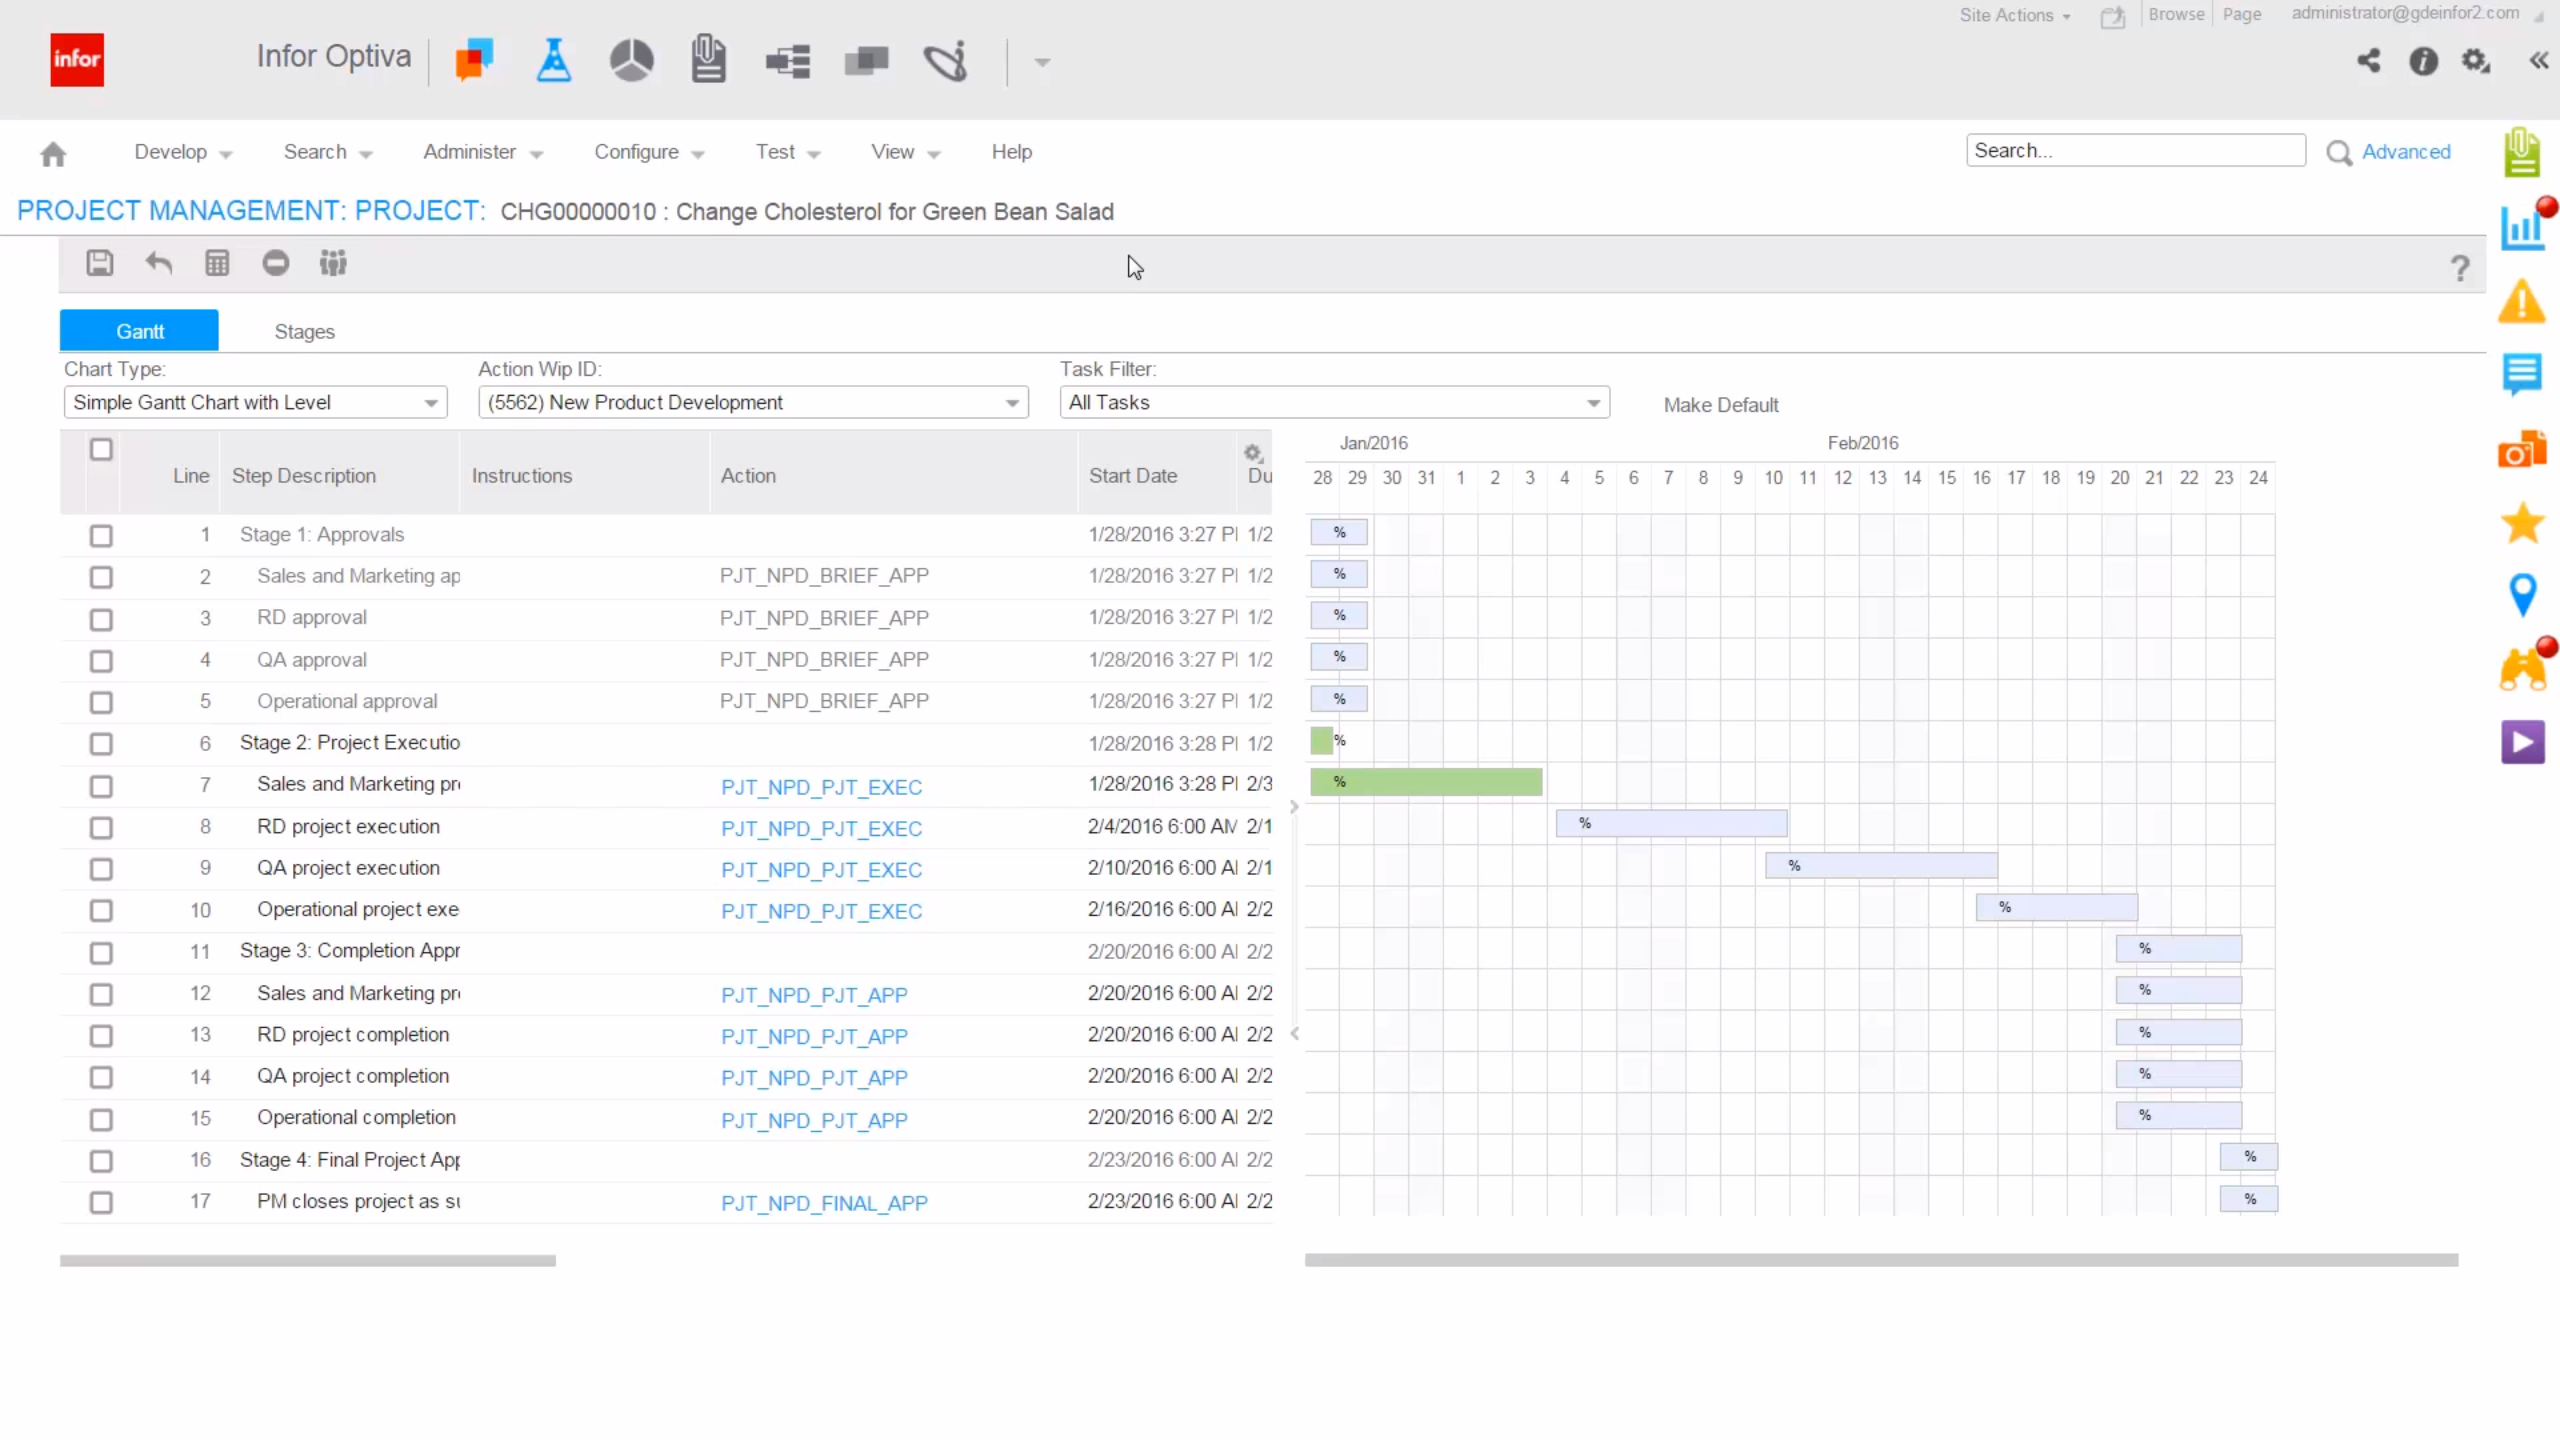2560x1440 pixels.
Task: Click the yellow warning triangle sidebar icon
Action: 2521,301
